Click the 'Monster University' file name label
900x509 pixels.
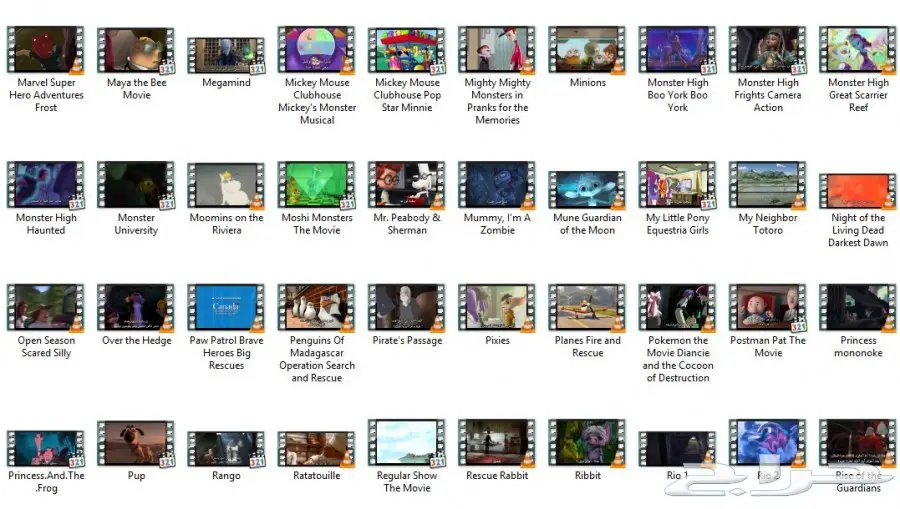pyautogui.click(x=136, y=224)
